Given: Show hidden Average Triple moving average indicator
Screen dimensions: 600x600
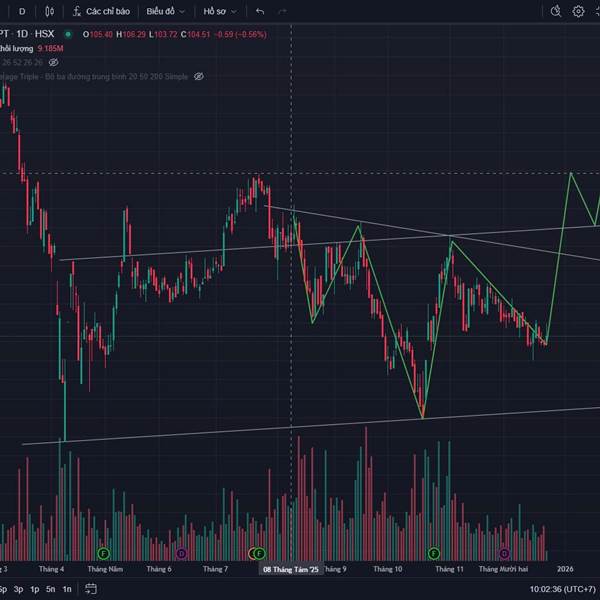Looking at the screenshot, I should pyautogui.click(x=199, y=77).
